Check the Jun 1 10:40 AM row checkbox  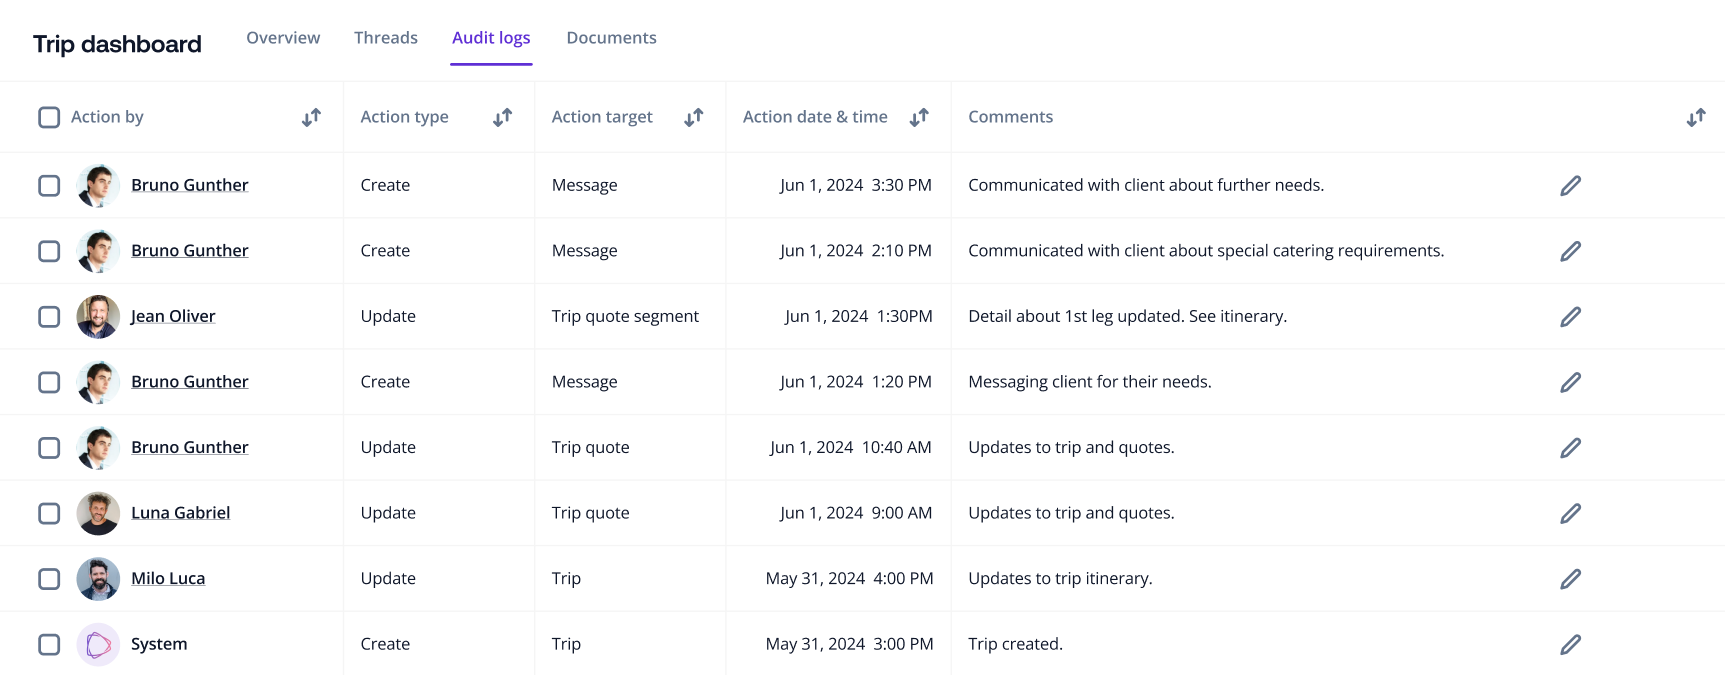[x=49, y=447]
